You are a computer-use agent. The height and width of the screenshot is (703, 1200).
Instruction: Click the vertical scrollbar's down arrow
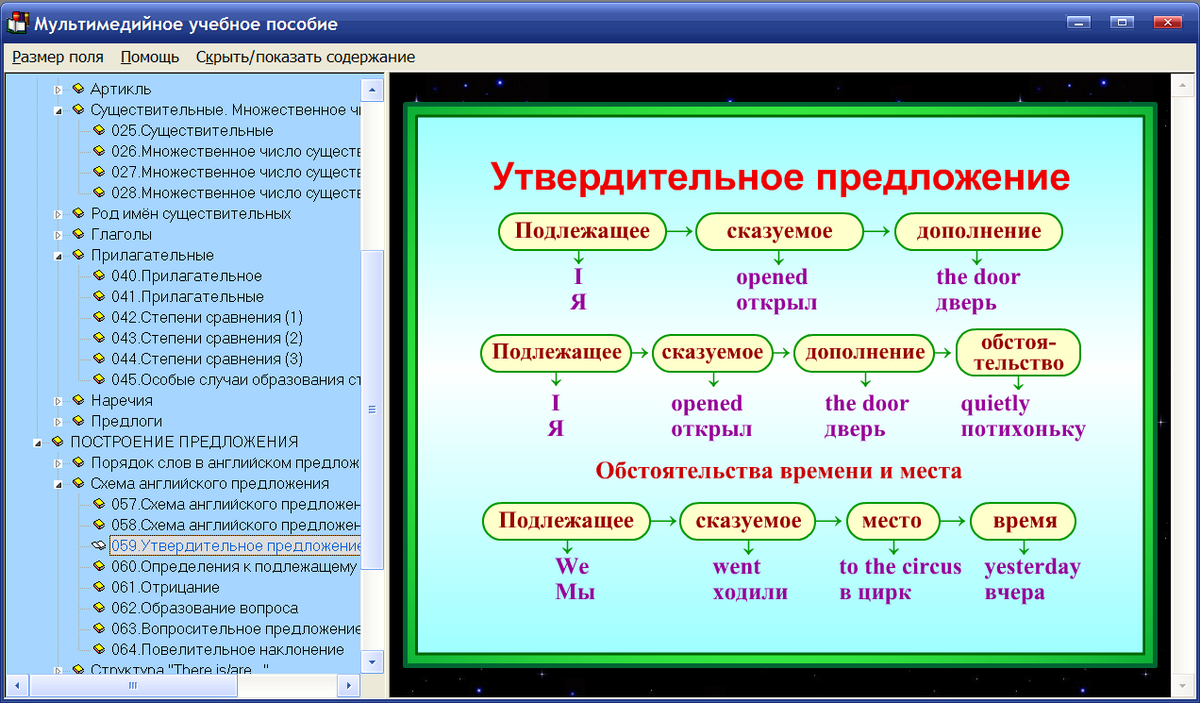pos(371,661)
